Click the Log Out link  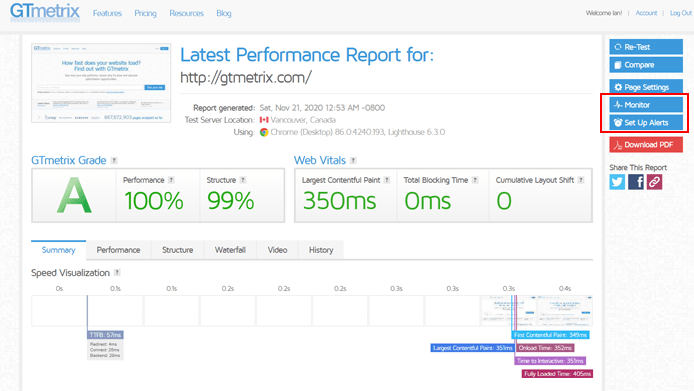point(681,13)
